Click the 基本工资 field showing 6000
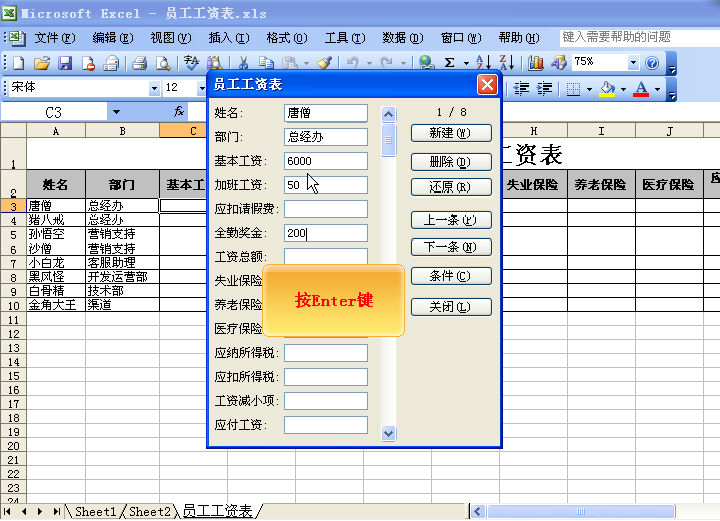This screenshot has width=720, height=521. (326, 161)
